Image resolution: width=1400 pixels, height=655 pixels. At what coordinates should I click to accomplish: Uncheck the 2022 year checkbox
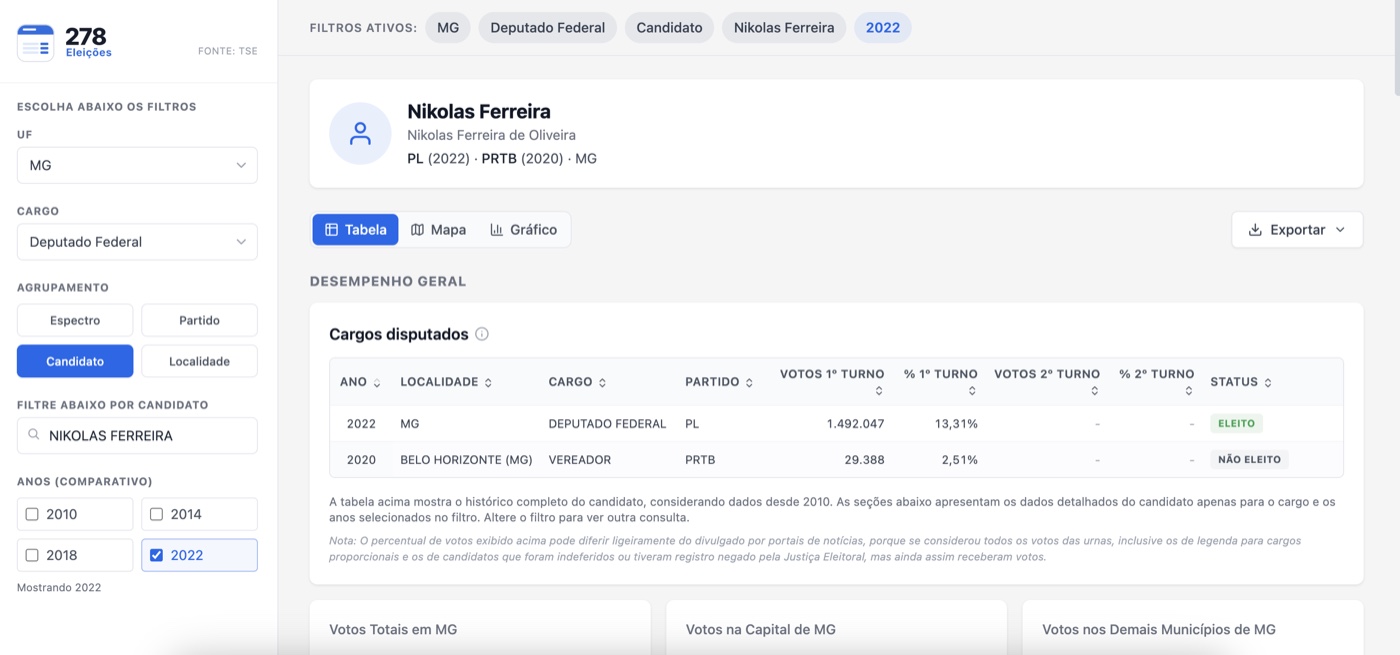click(x=156, y=555)
